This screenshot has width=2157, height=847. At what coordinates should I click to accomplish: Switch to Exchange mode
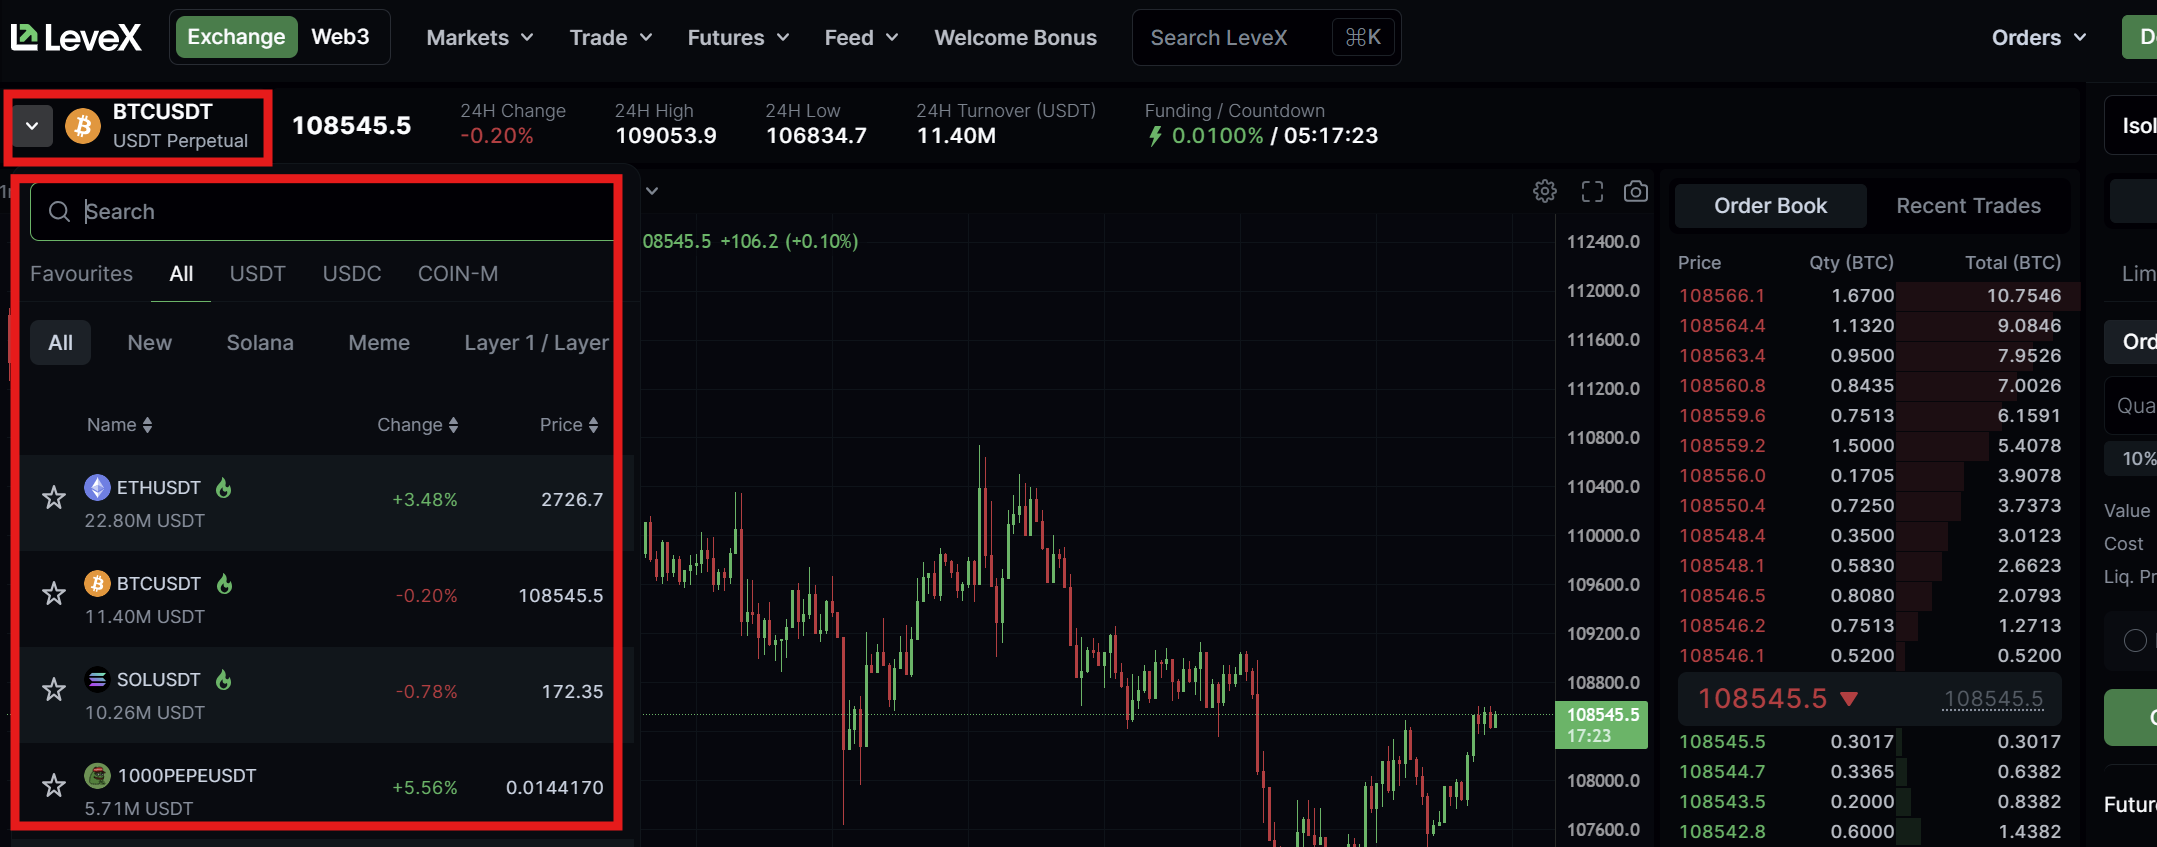(236, 37)
